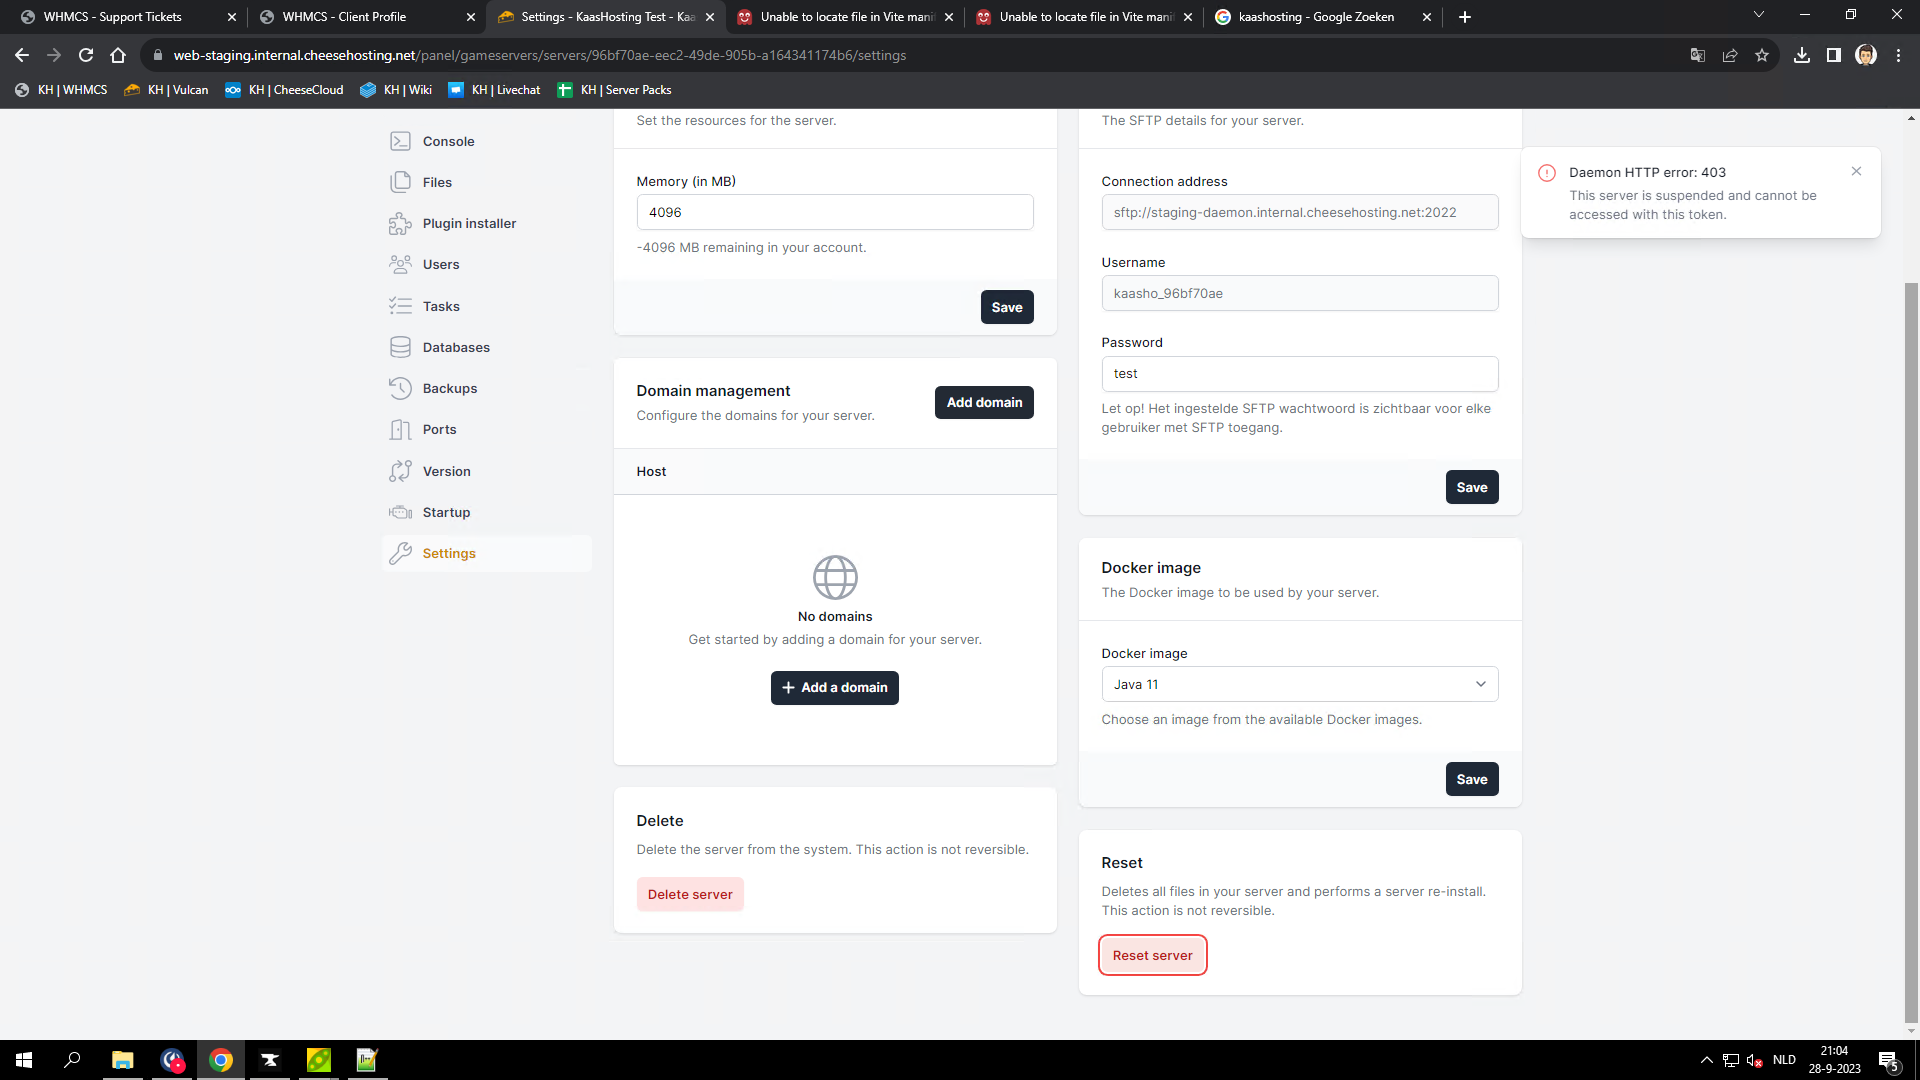Screen dimensions: 1920x1080
Task: Open Files page via document icon
Action: pyautogui.click(x=400, y=182)
